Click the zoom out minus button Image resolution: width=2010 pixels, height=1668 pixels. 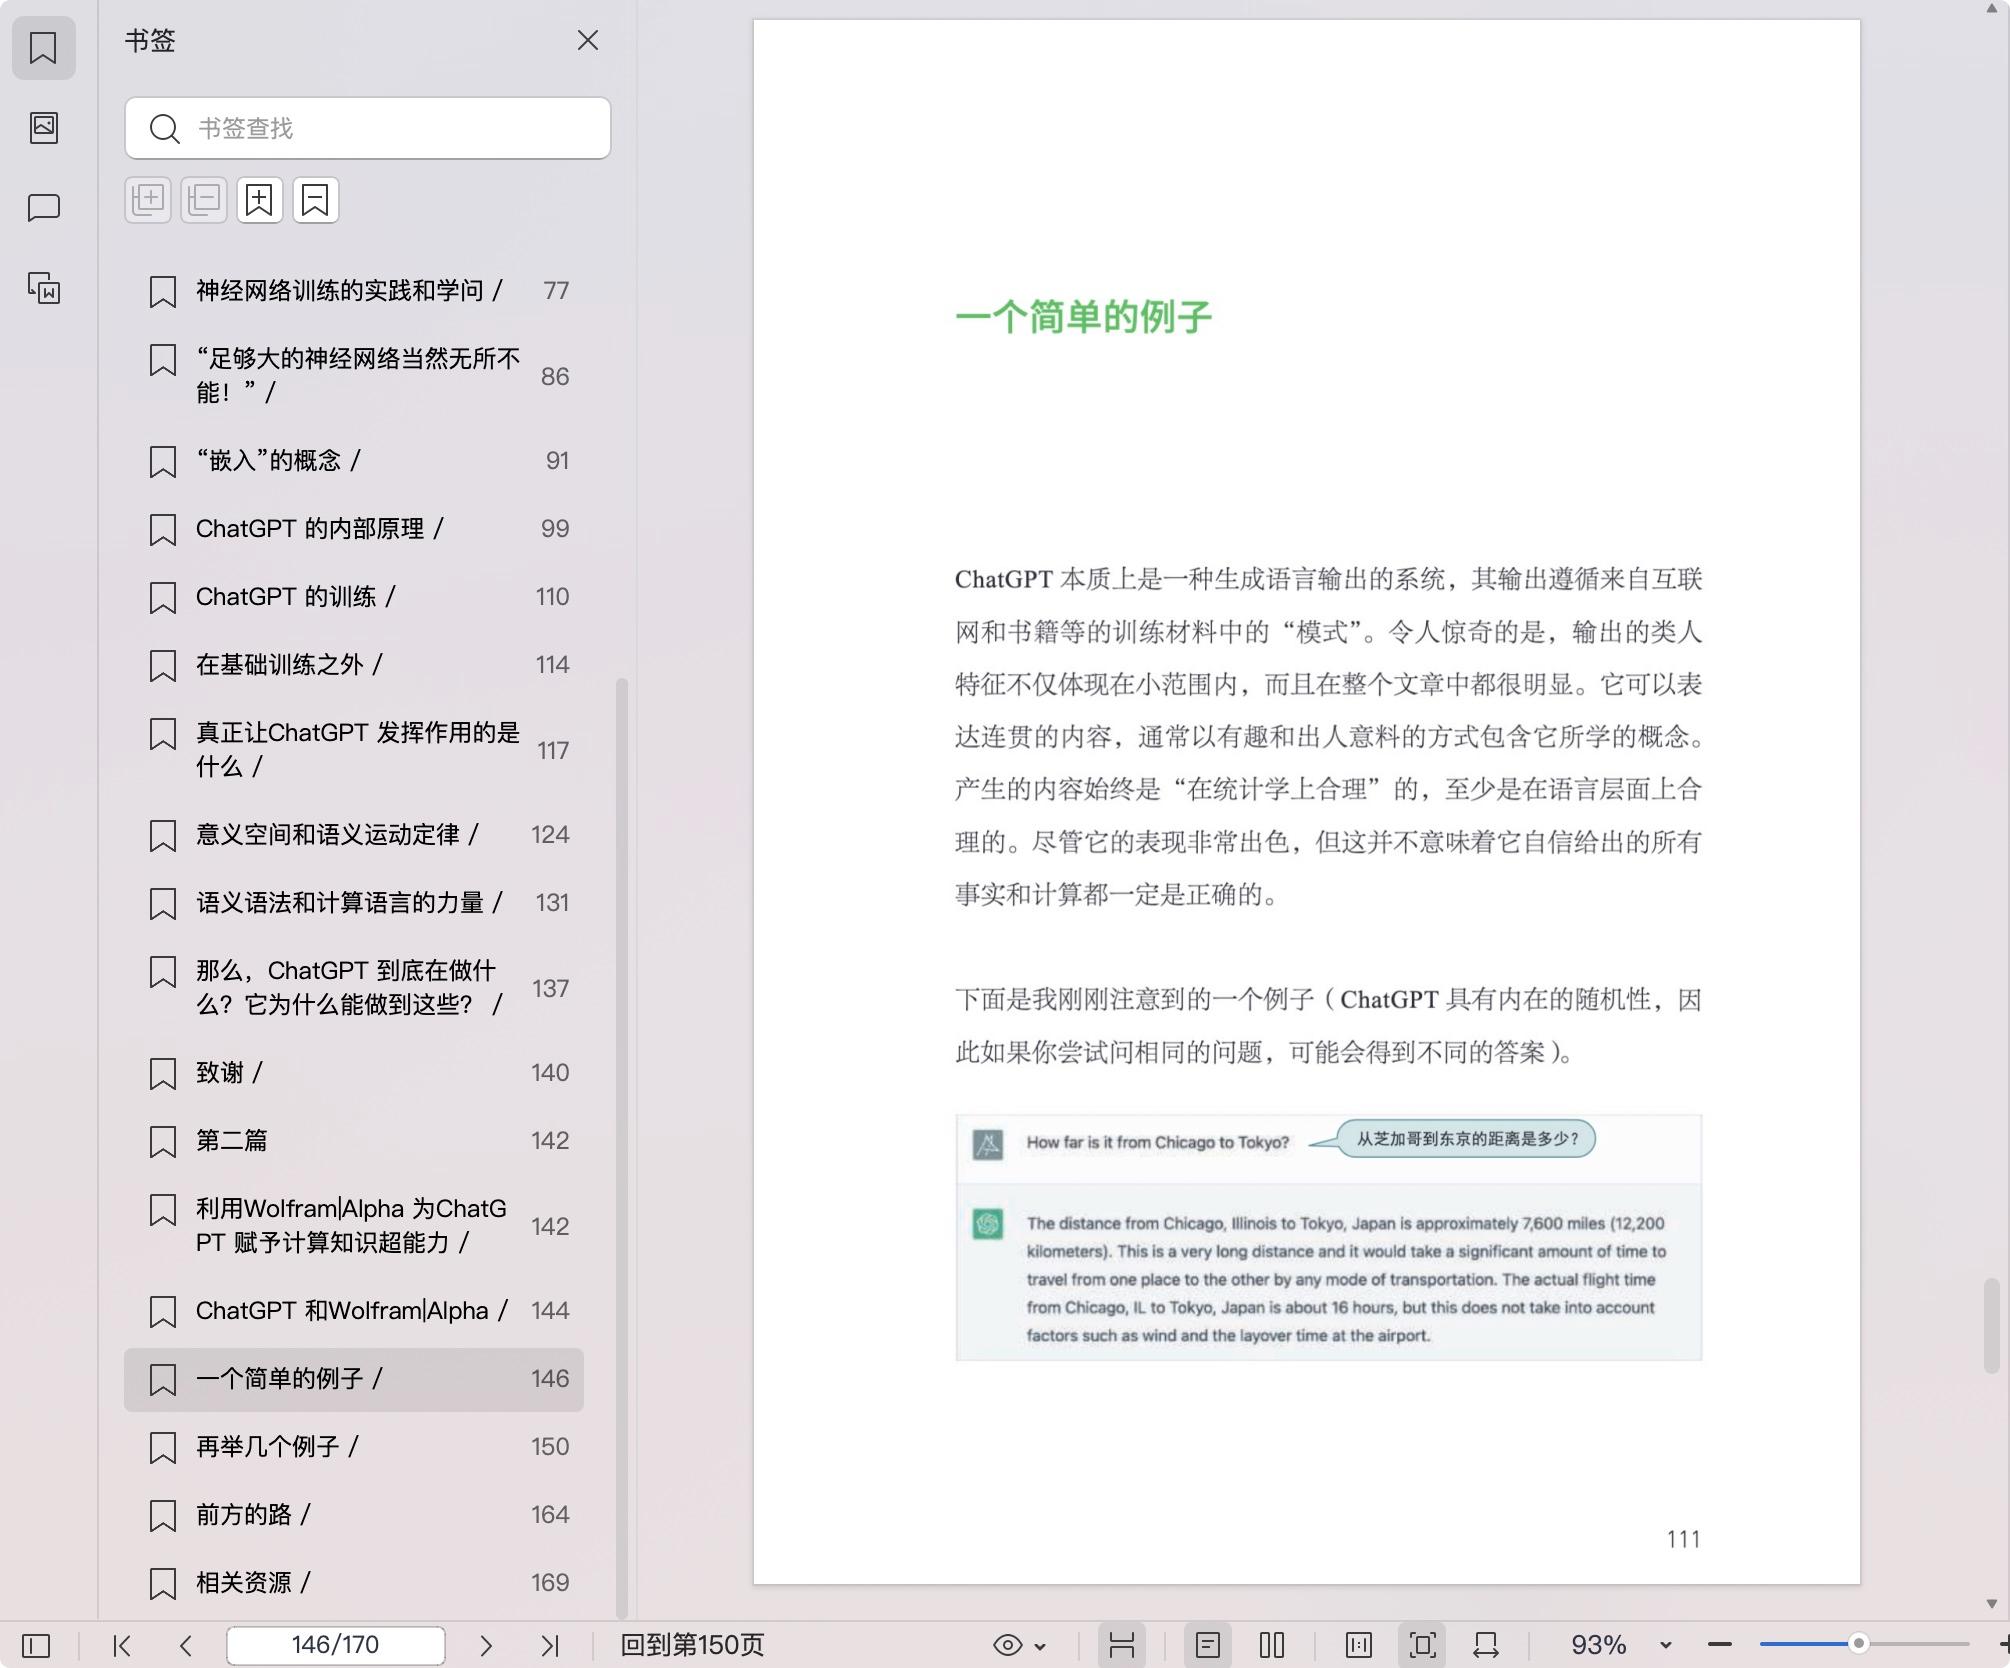coord(1720,1645)
